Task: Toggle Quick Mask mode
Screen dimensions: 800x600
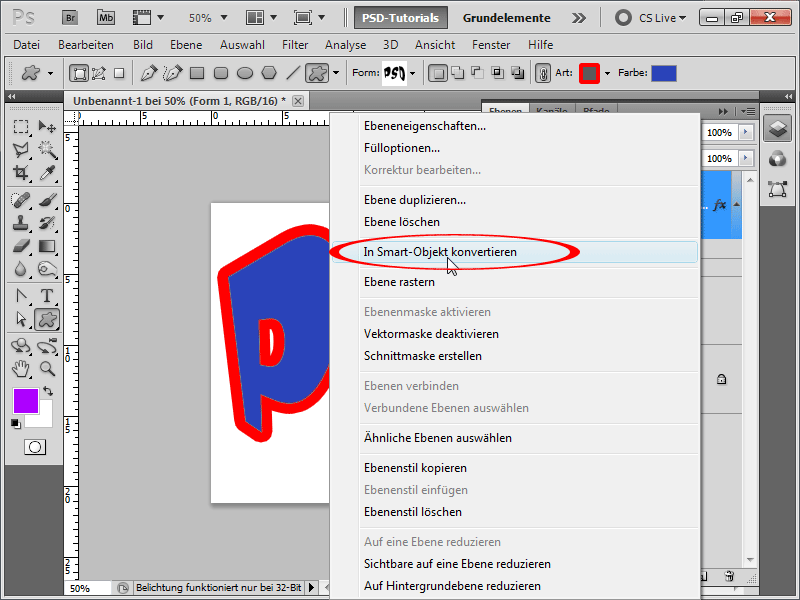Action: (35, 447)
